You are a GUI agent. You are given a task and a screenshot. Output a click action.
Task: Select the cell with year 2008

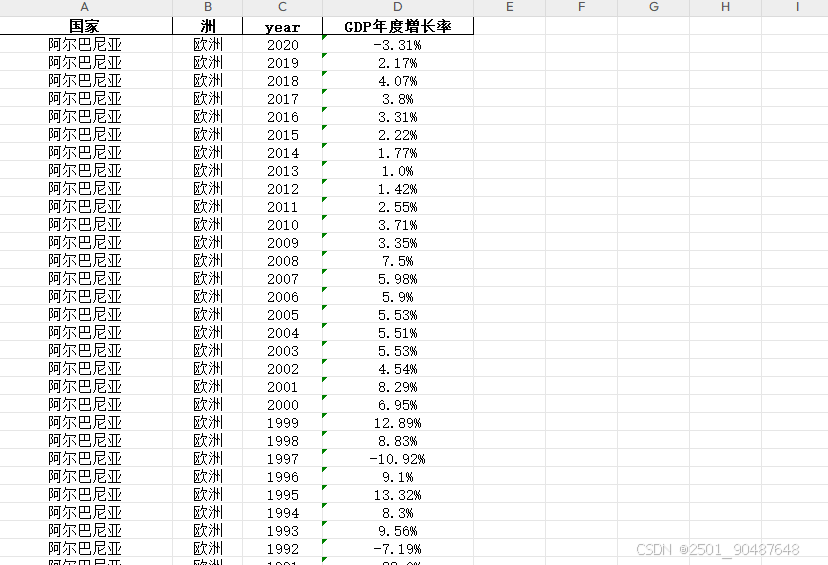click(283, 261)
